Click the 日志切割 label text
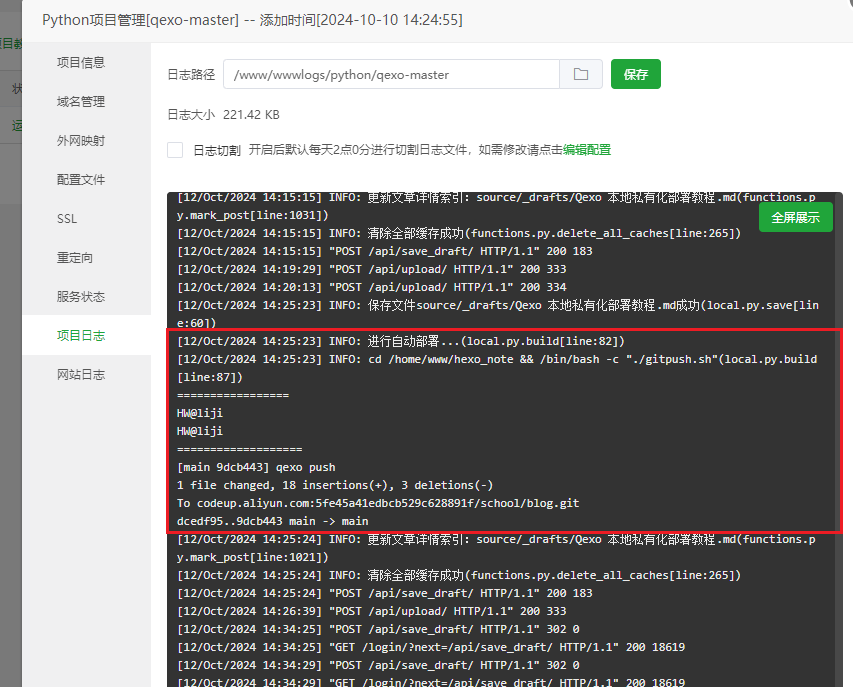The width and height of the screenshot is (853, 687). coord(216,150)
